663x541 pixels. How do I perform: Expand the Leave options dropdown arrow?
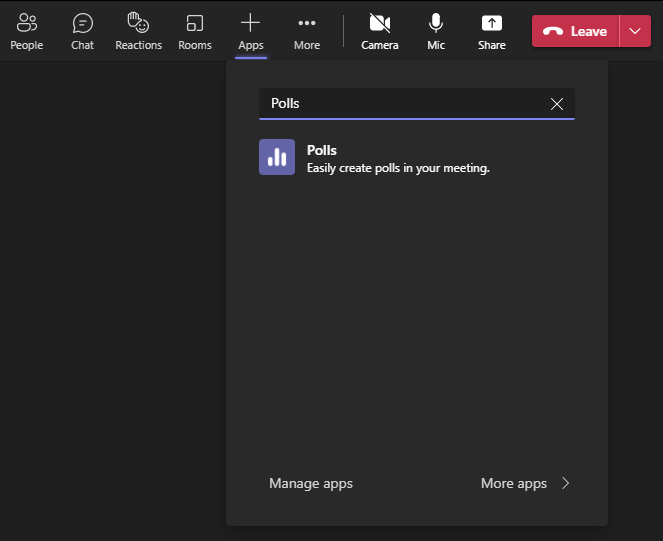click(635, 31)
